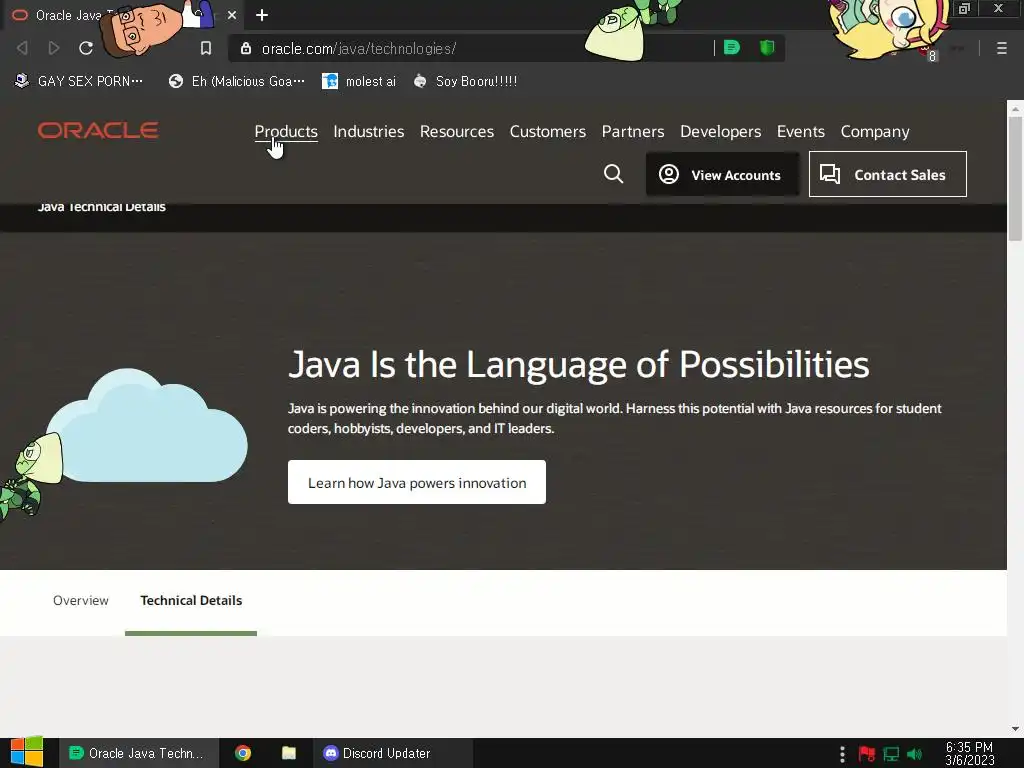This screenshot has height=768, width=1024.
Task: Click the Java Technical Details breadcrumb
Action: click(101, 207)
